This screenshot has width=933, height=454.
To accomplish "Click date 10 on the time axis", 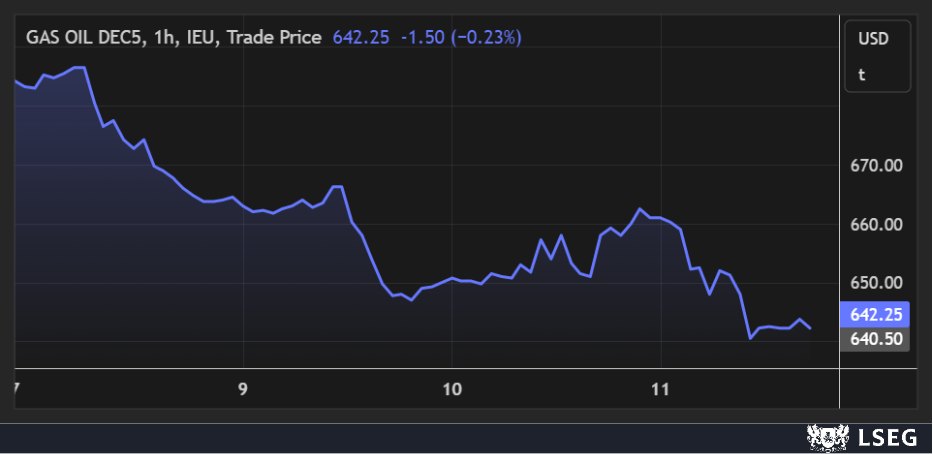I will pyautogui.click(x=452, y=389).
